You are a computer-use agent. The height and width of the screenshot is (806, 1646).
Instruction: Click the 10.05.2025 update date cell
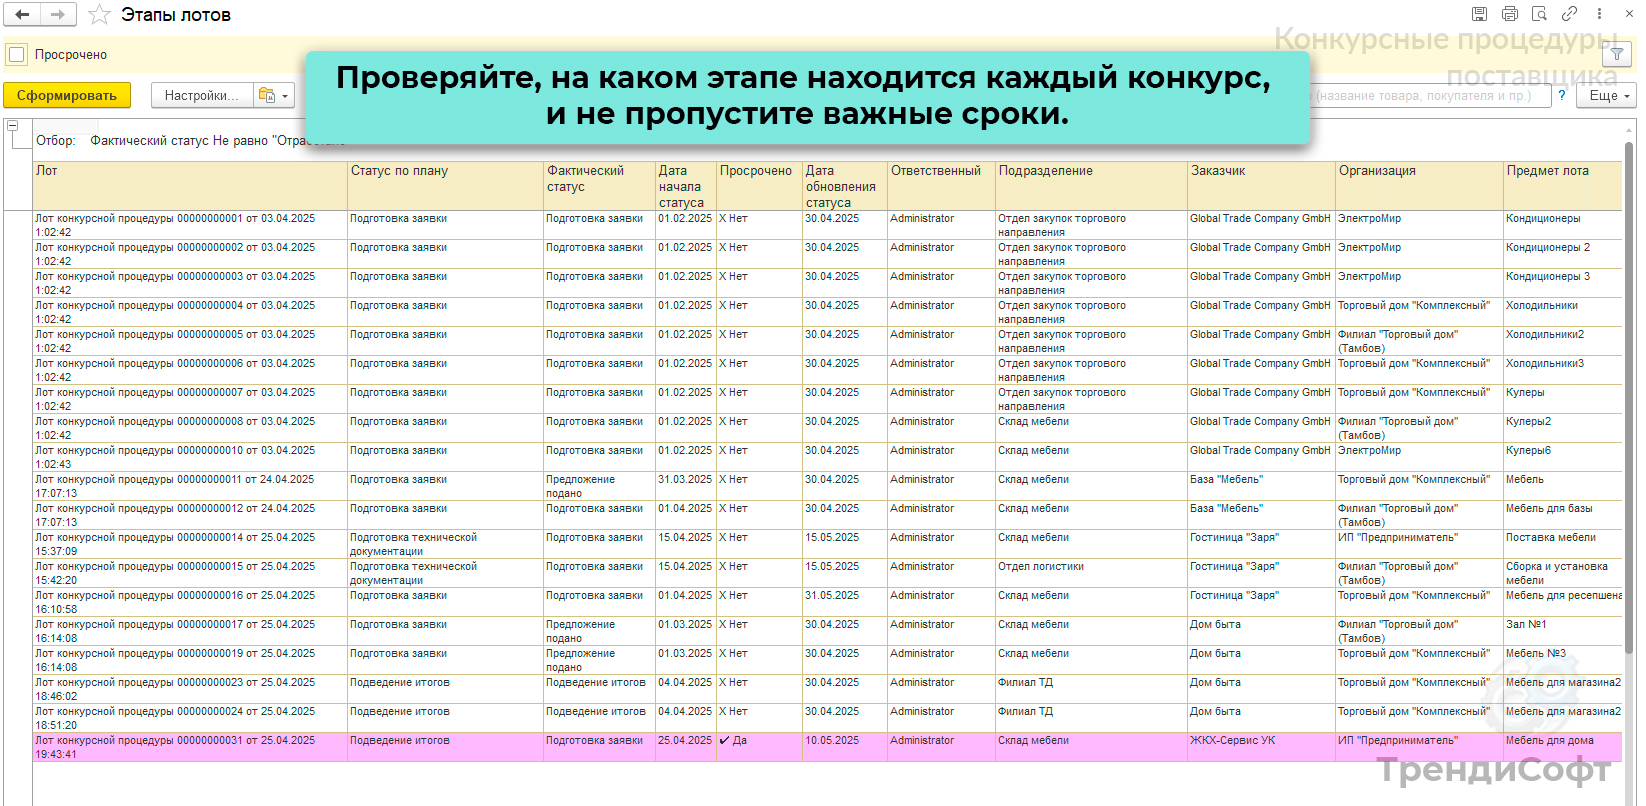(844, 747)
